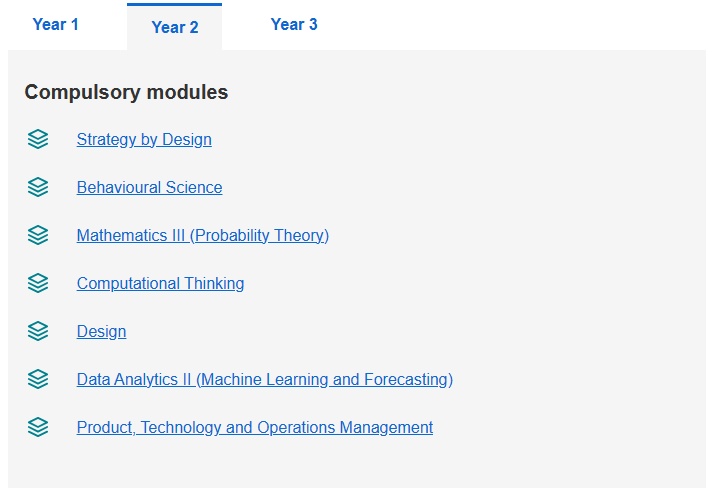
Task: Open Data Analytics II (Machine Learning and Forecasting)
Action: coord(265,380)
